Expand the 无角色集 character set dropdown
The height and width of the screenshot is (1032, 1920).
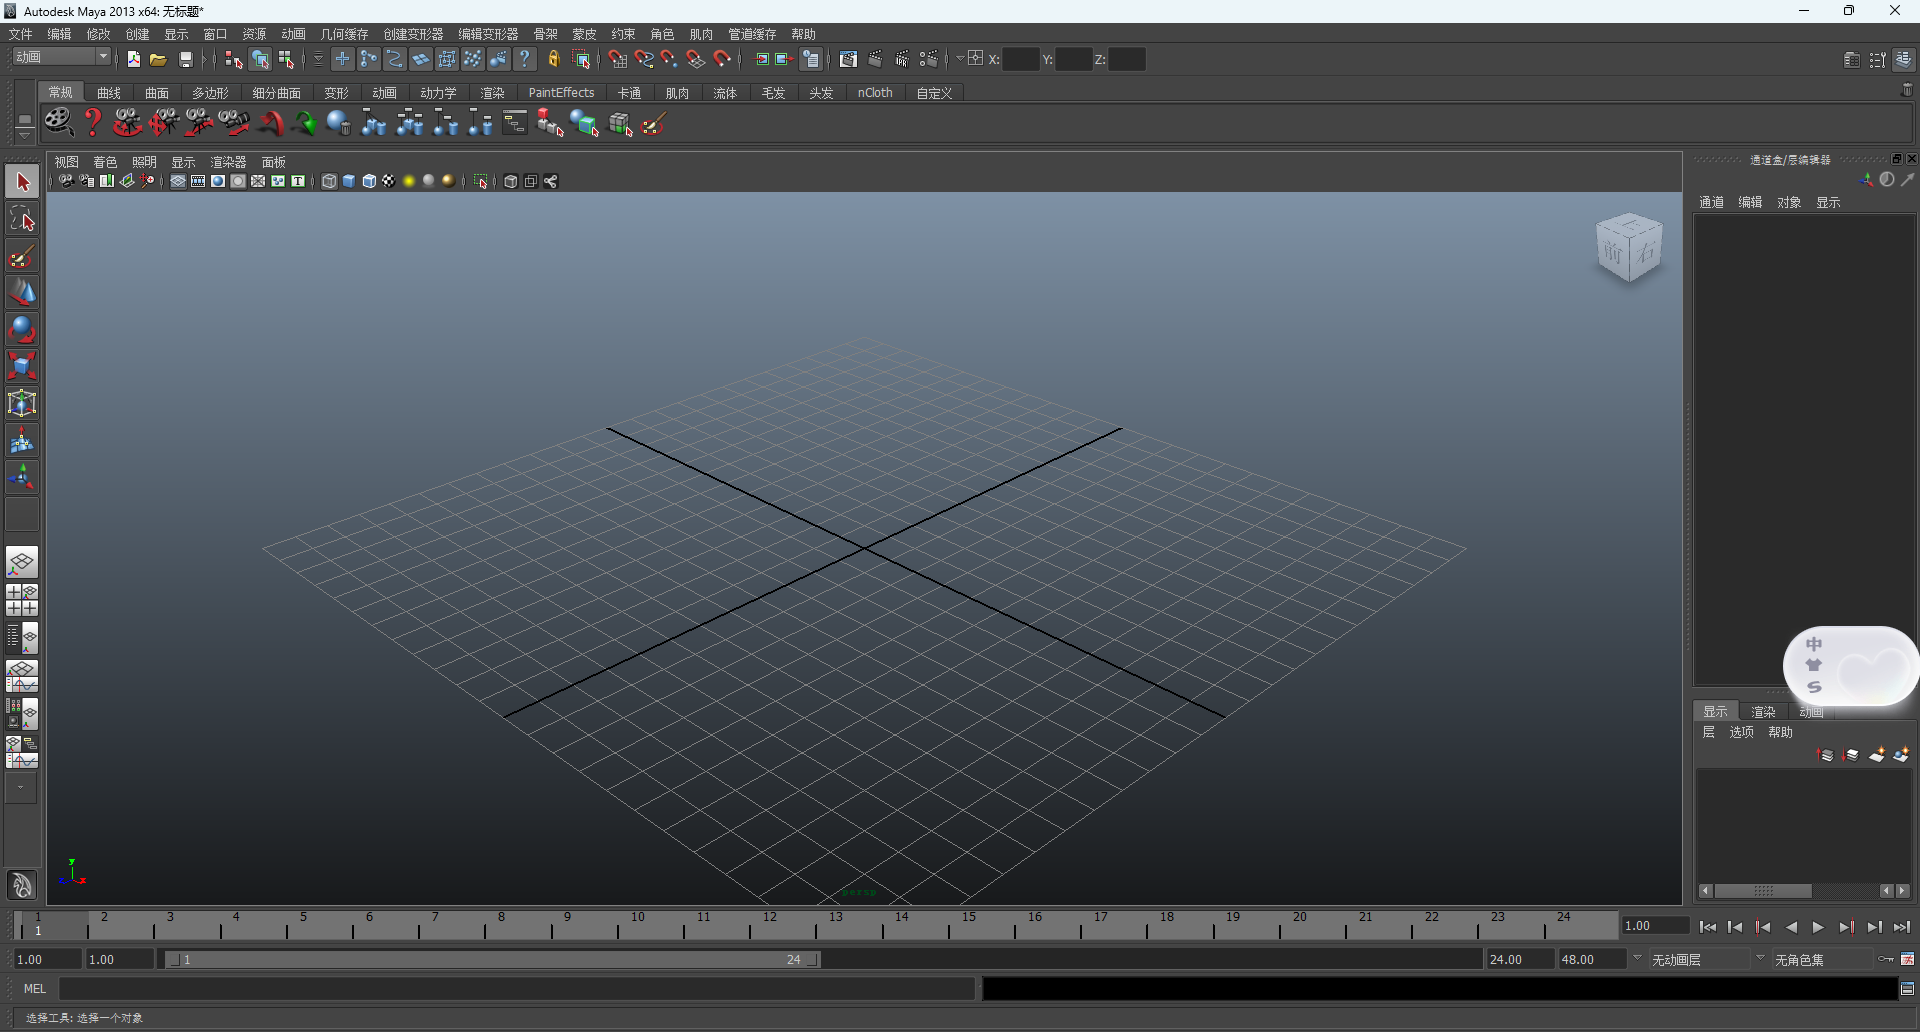pyautogui.click(x=1800, y=960)
